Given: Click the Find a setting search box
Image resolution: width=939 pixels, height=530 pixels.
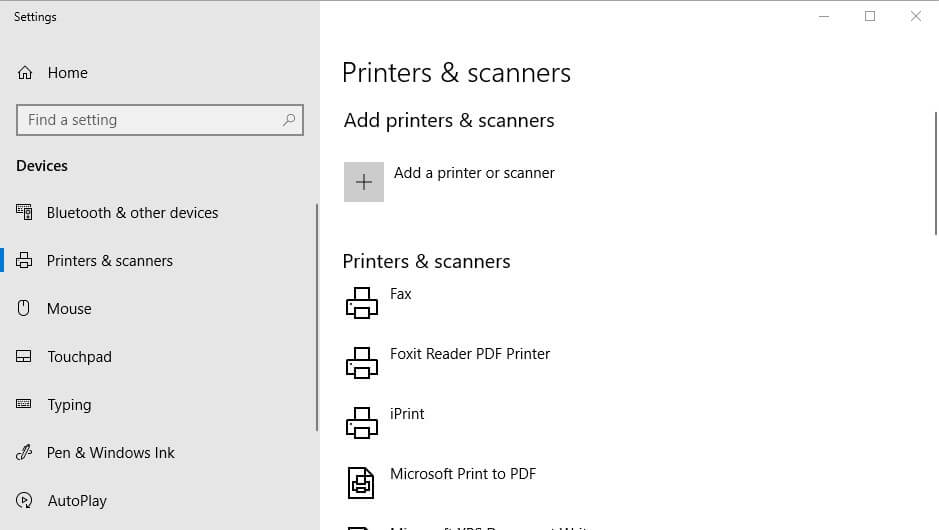Looking at the screenshot, I should pyautogui.click(x=160, y=120).
